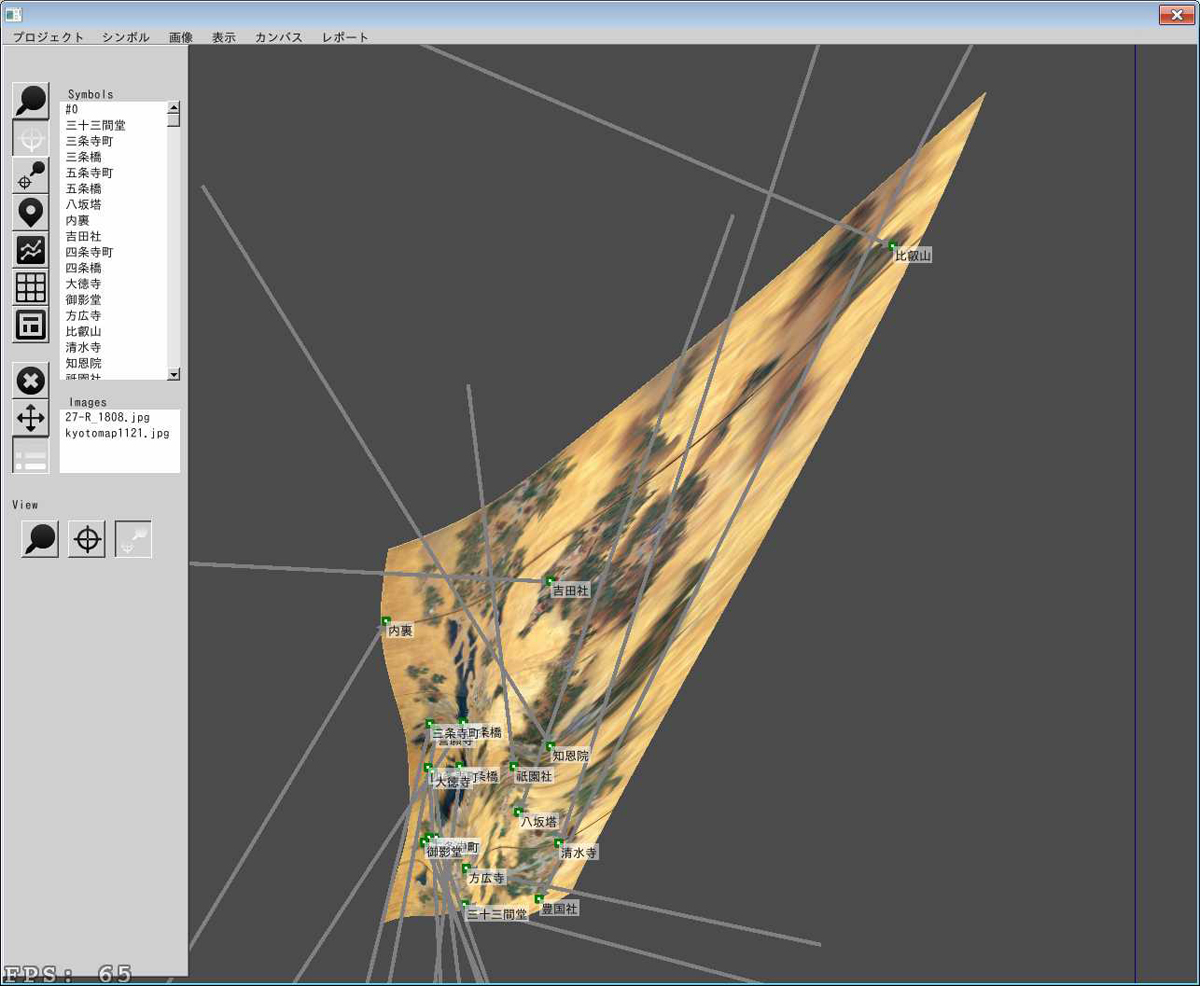Image resolution: width=1200 pixels, height=986 pixels.
Task: Open the レポート menu
Action: (345, 37)
